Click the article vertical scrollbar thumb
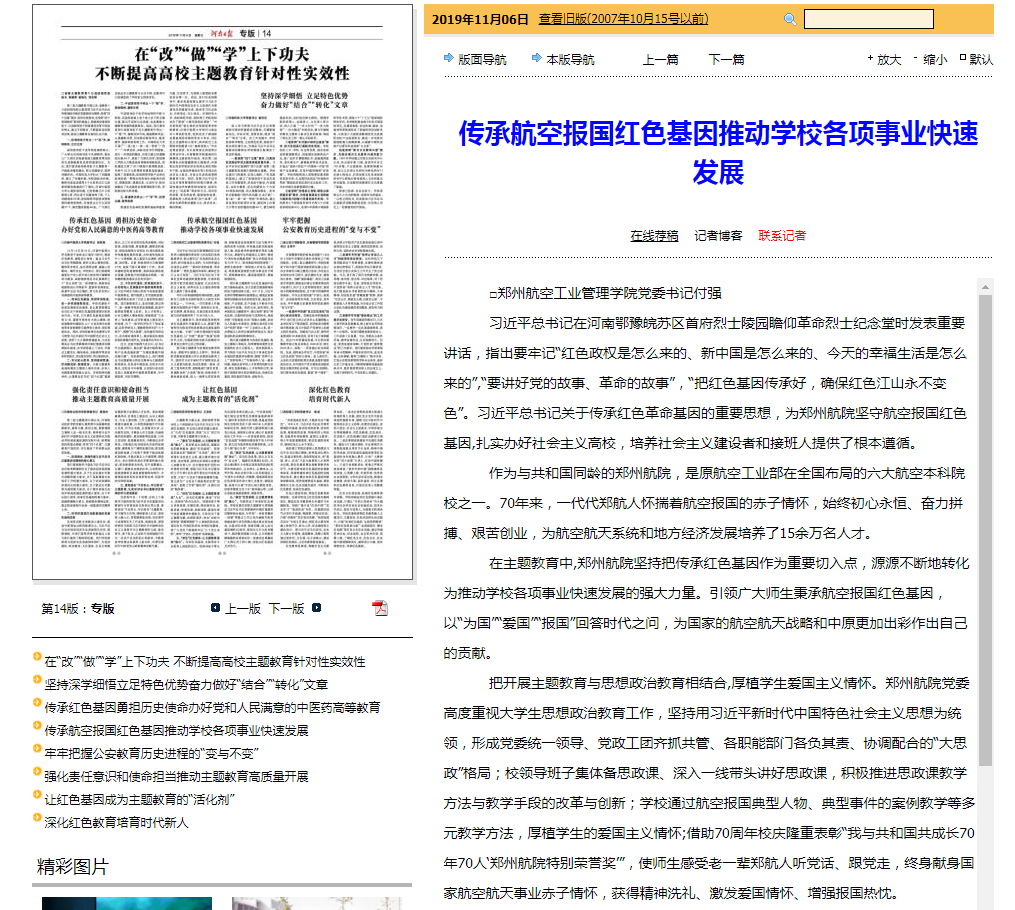Screen dimensions: 1015x910 point(985,531)
